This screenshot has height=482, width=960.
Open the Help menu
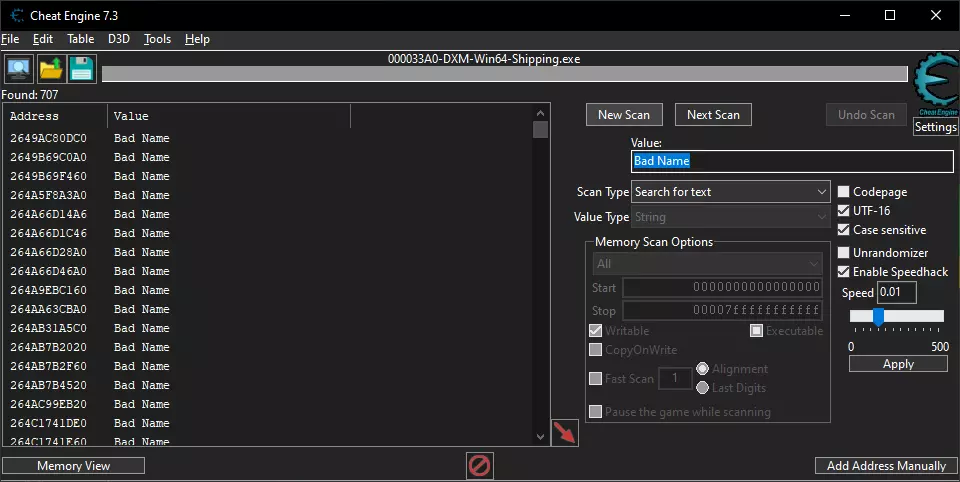(x=197, y=39)
